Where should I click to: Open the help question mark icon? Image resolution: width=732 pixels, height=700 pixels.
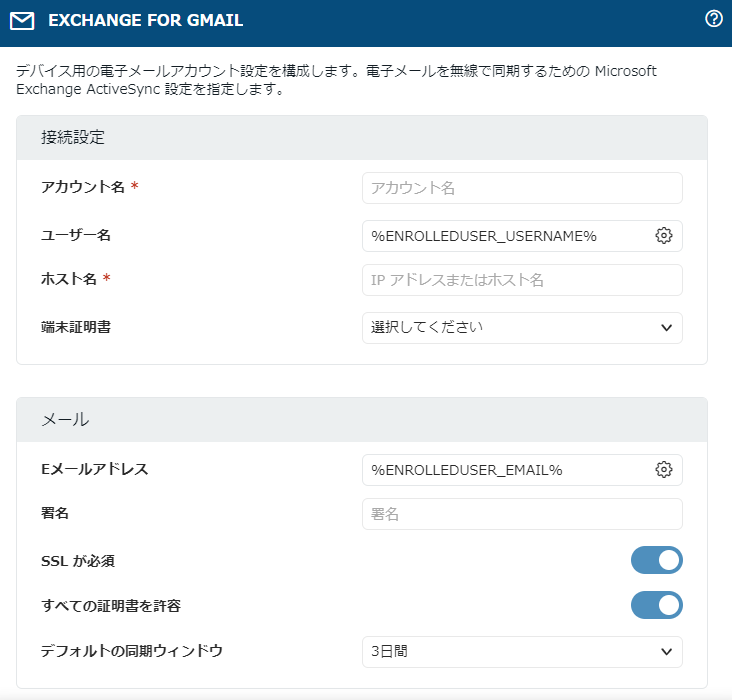click(713, 19)
